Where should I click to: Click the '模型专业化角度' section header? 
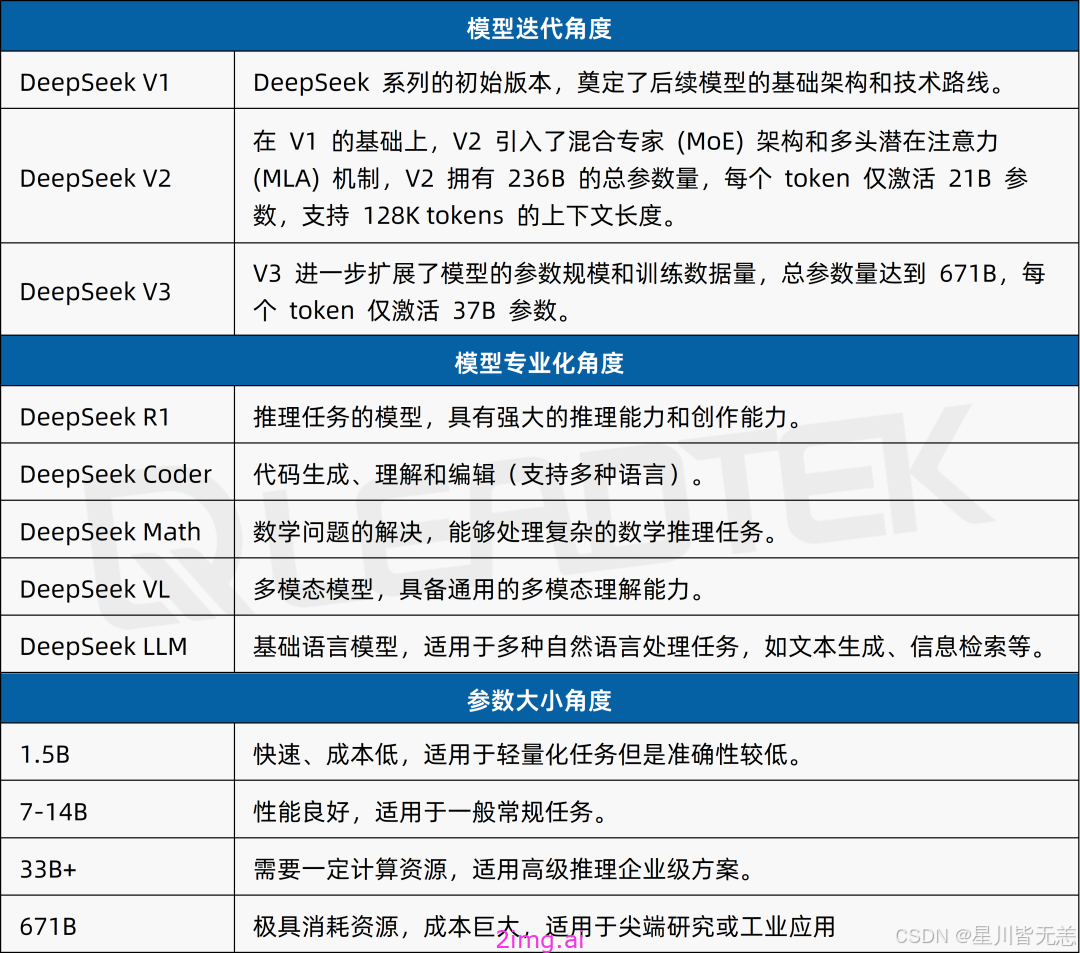tap(539, 363)
